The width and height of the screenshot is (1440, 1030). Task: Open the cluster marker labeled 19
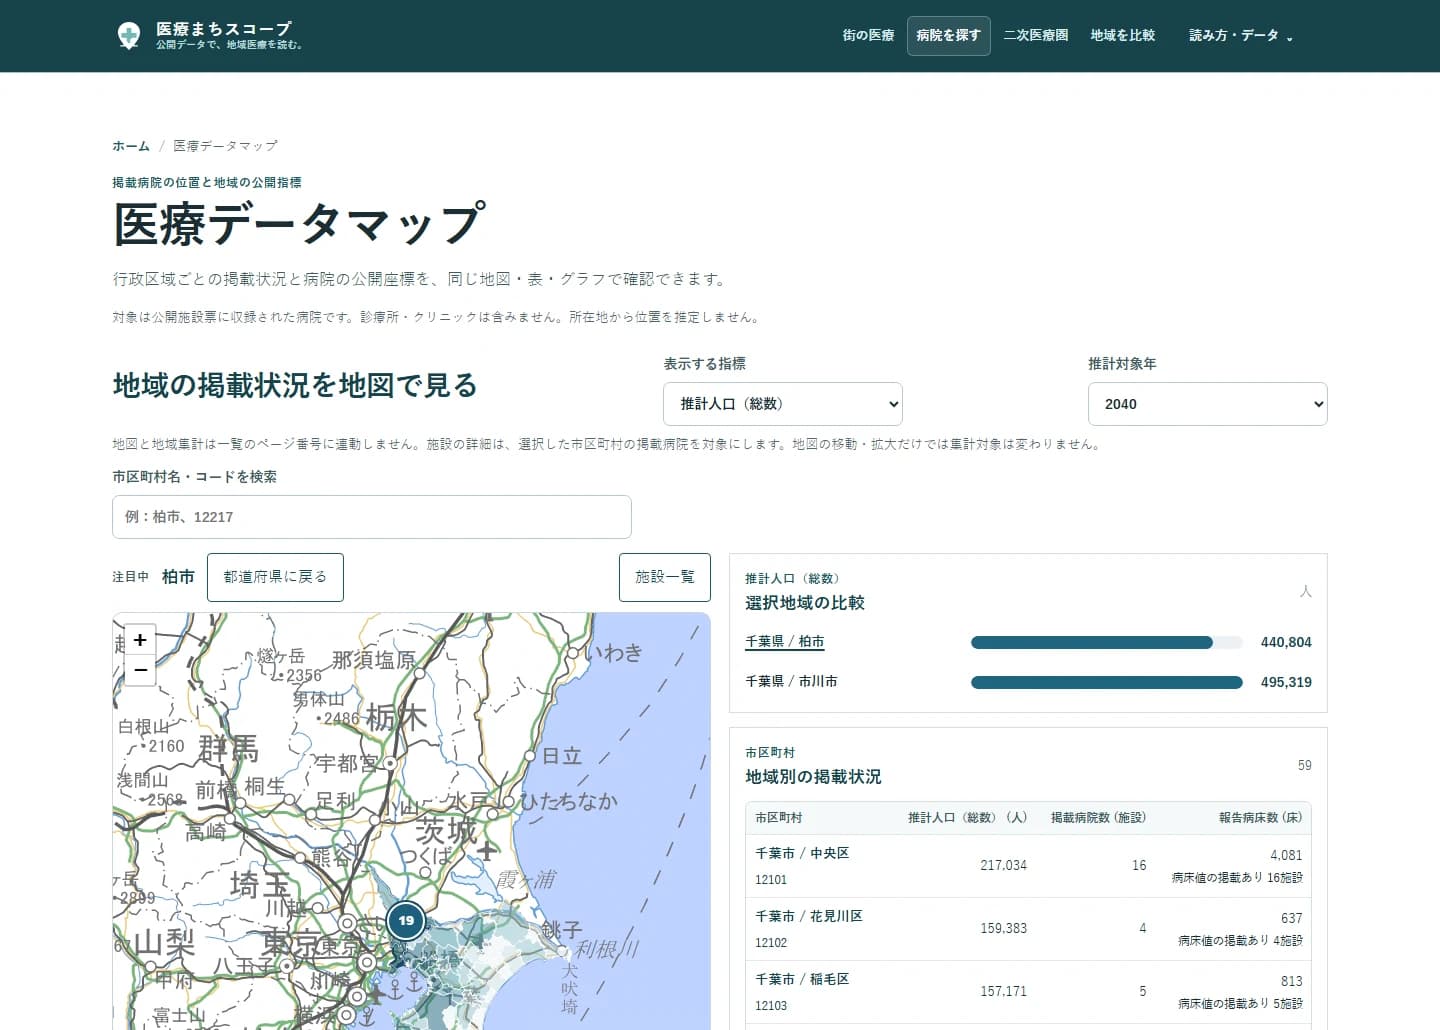click(406, 920)
